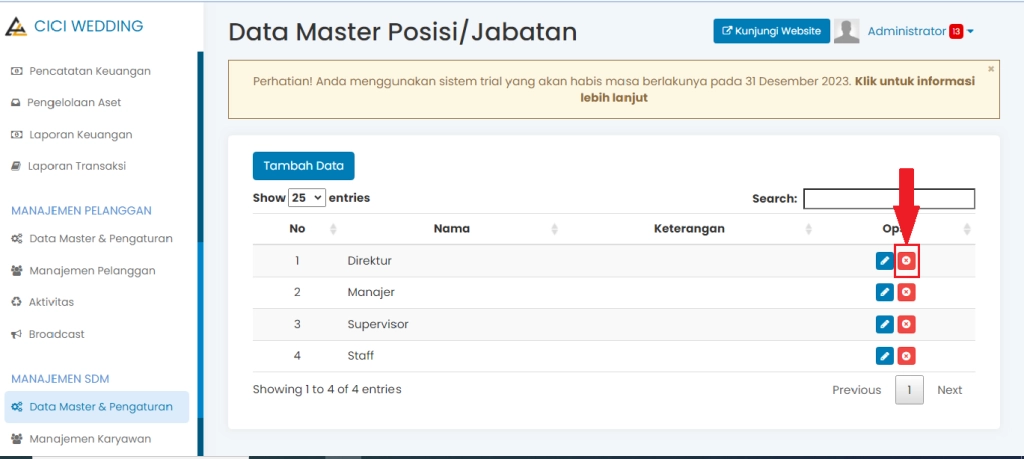
Task: Open Manajemen Karyawan in sidebar
Action: point(81,439)
